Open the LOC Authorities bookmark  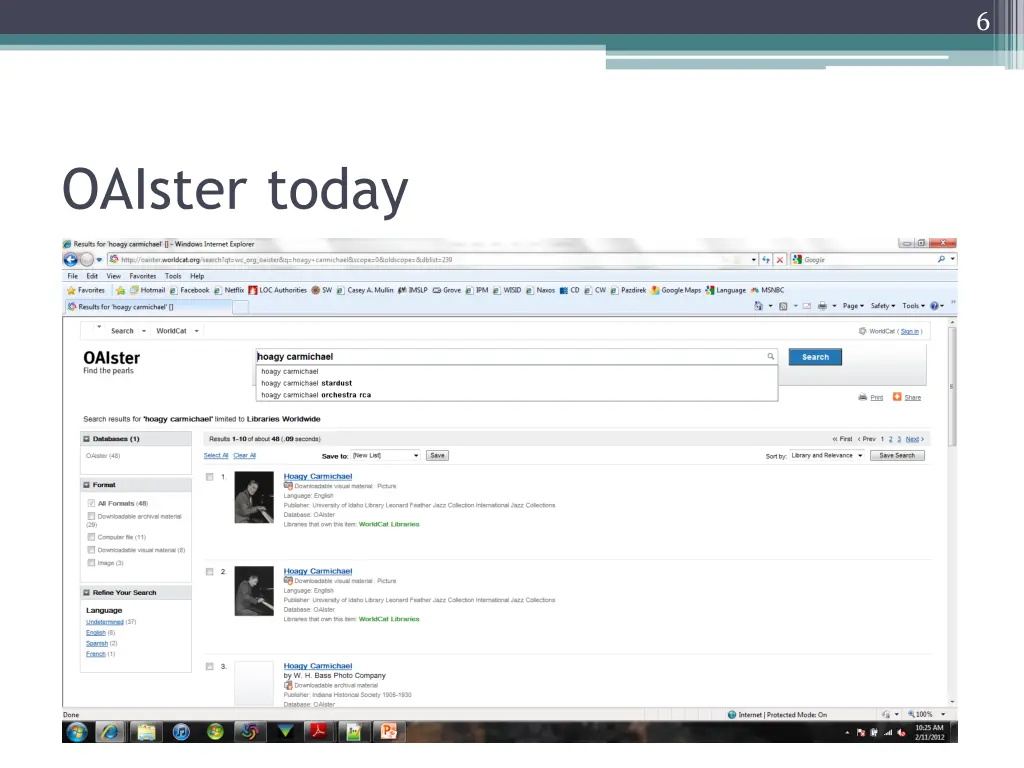(277, 290)
